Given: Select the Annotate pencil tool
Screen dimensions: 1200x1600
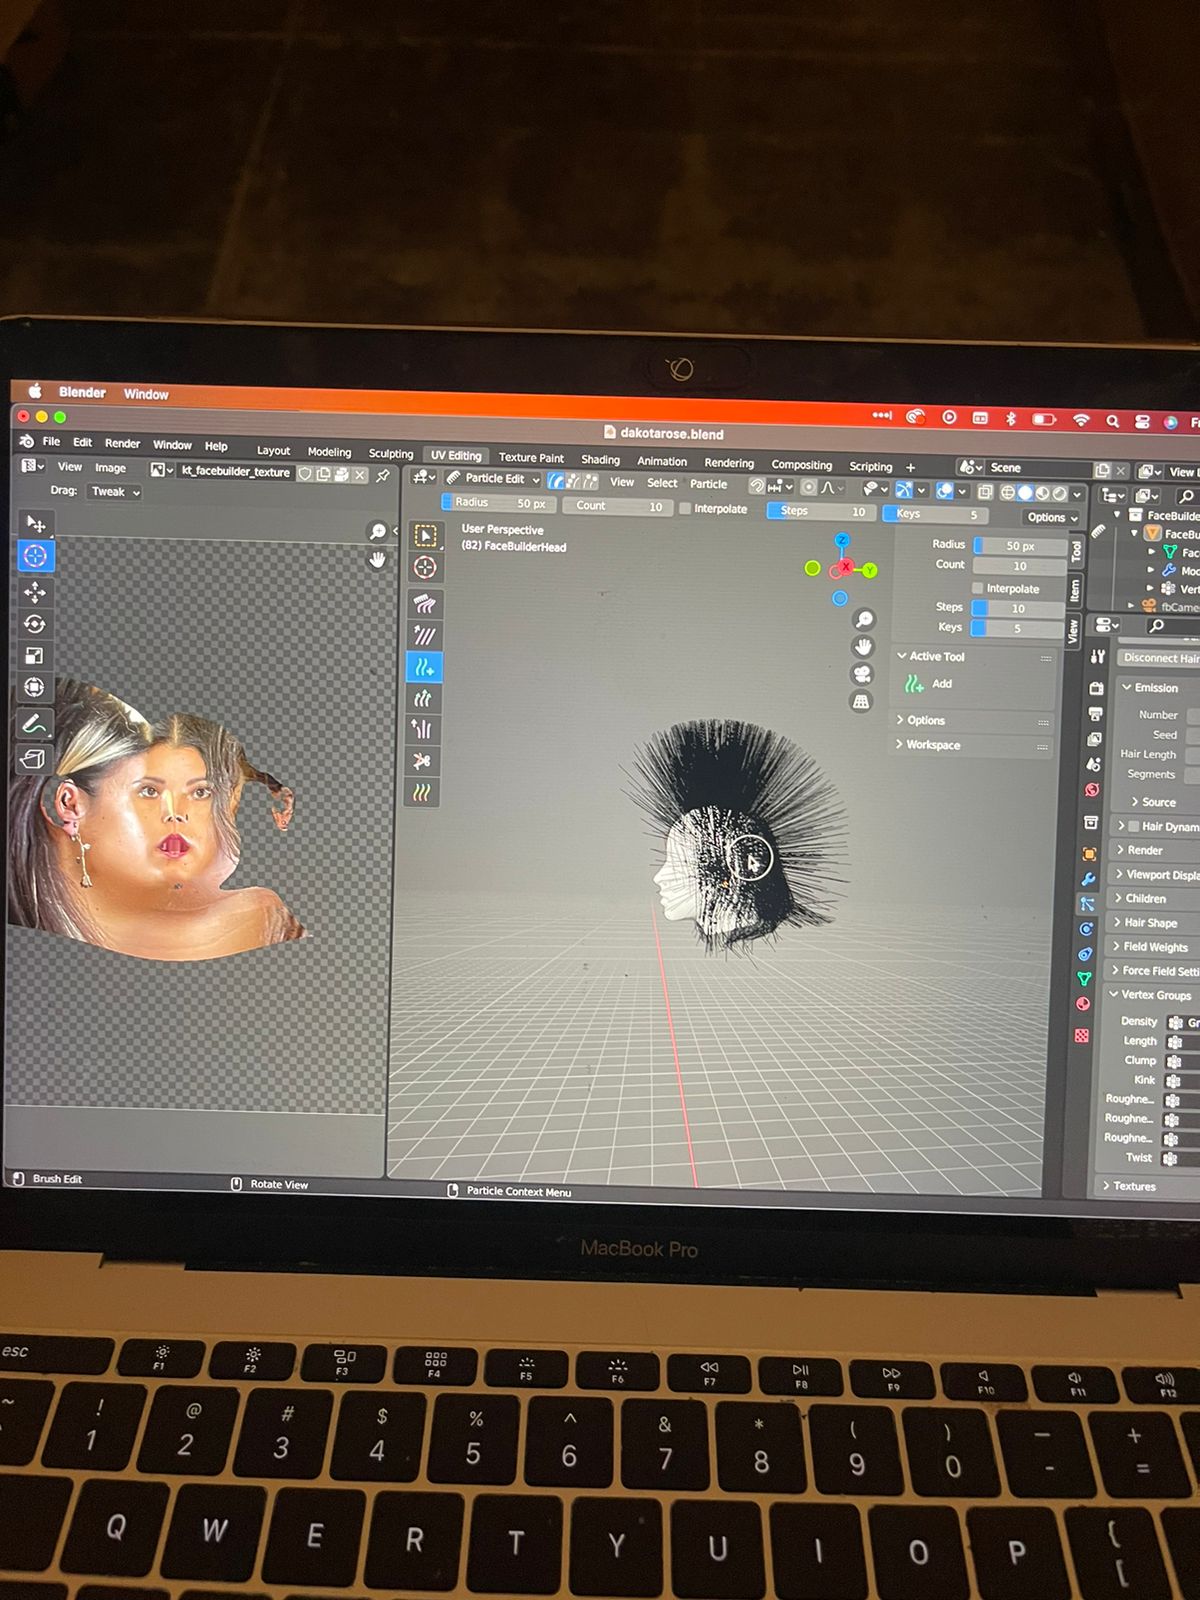Looking at the screenshot, I should pyautogui.click(x=34, y=724).
